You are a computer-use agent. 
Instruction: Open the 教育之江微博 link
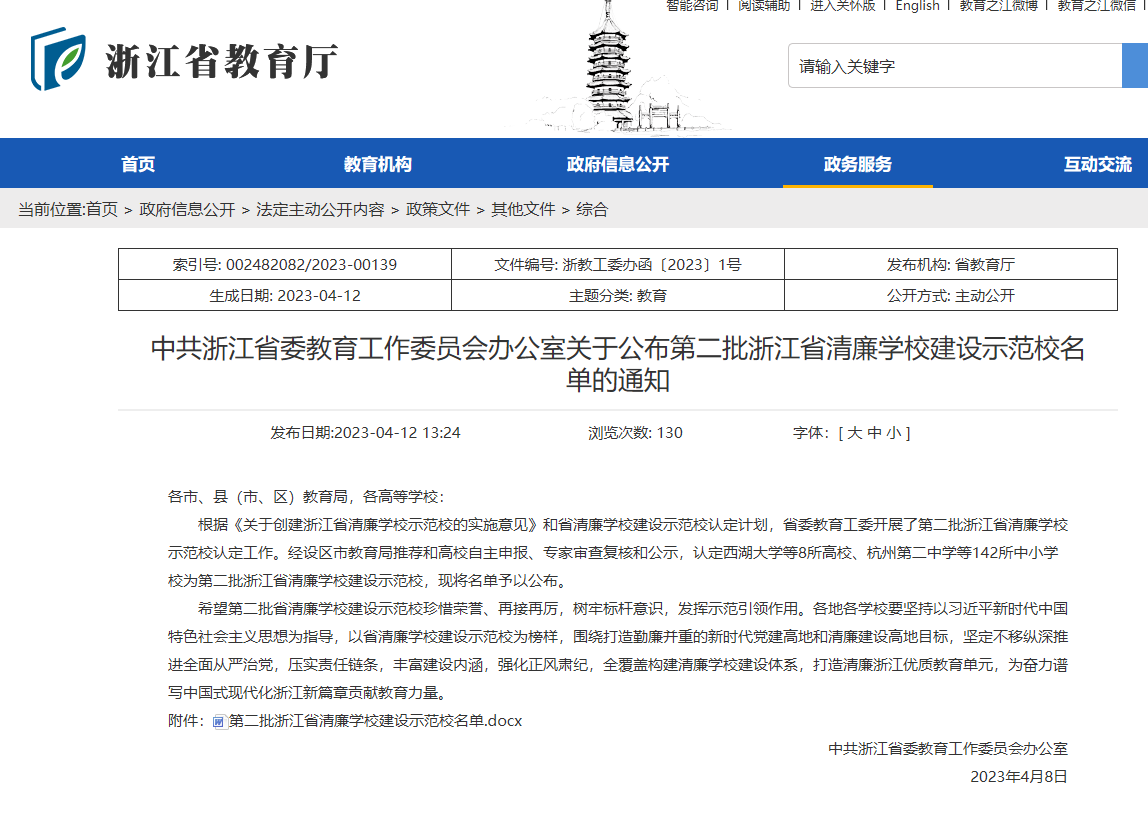(999, 6)
